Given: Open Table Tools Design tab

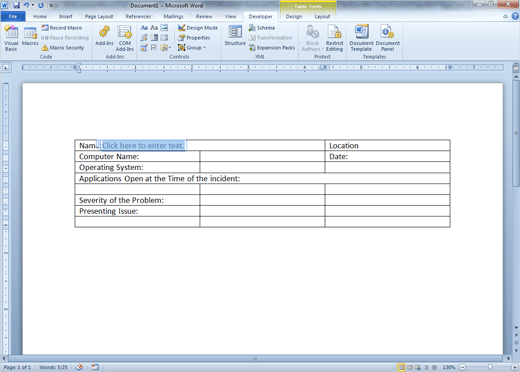Looking at the screenshot, I should click(294, 16).
